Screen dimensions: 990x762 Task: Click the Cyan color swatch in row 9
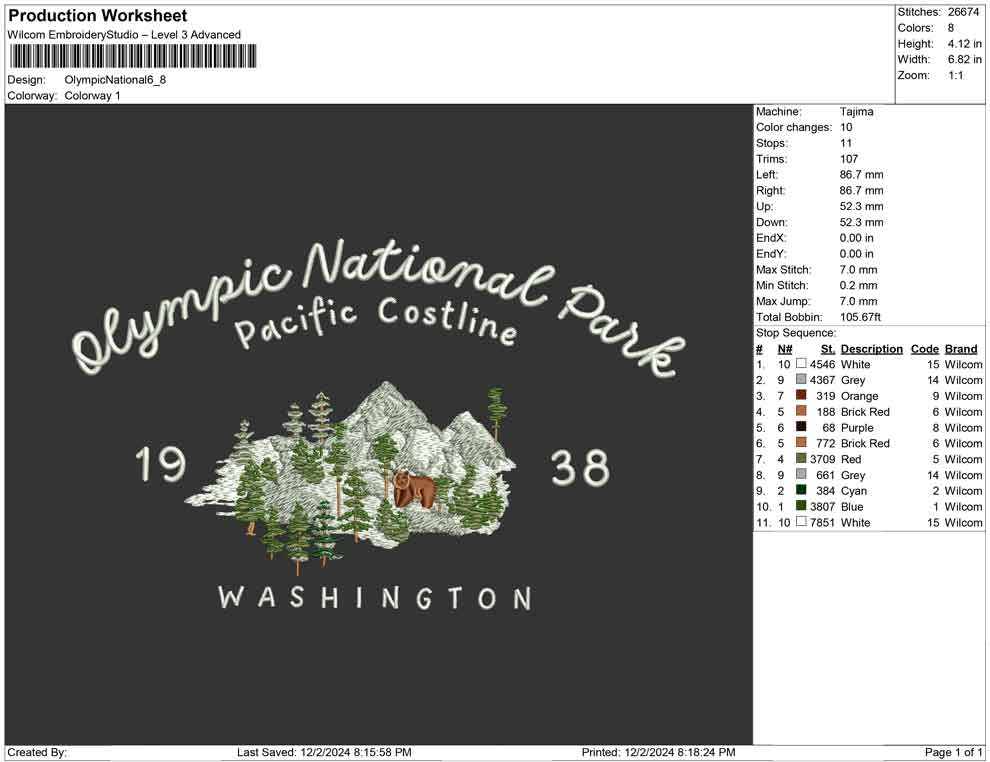point(801,490)
